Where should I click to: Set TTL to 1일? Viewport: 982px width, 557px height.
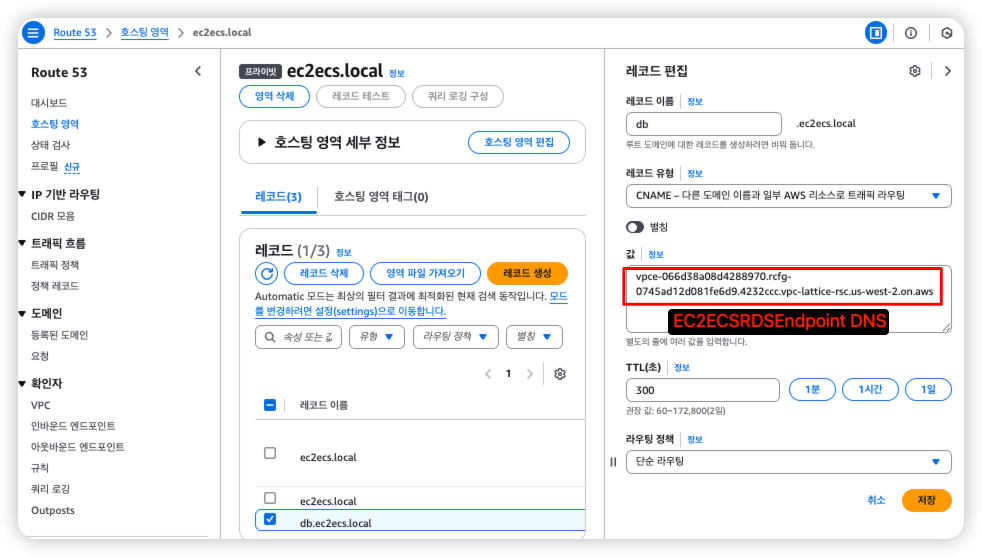point(928,390)
